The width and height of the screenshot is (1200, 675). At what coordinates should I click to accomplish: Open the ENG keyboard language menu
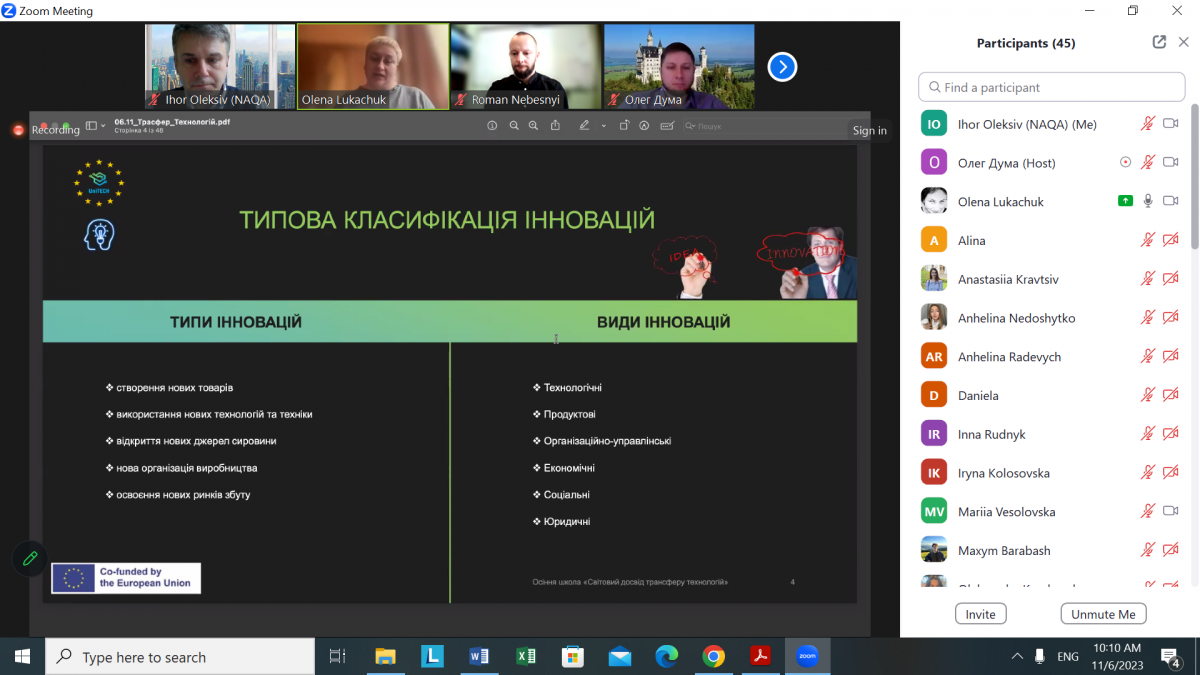pos(1068,657)
